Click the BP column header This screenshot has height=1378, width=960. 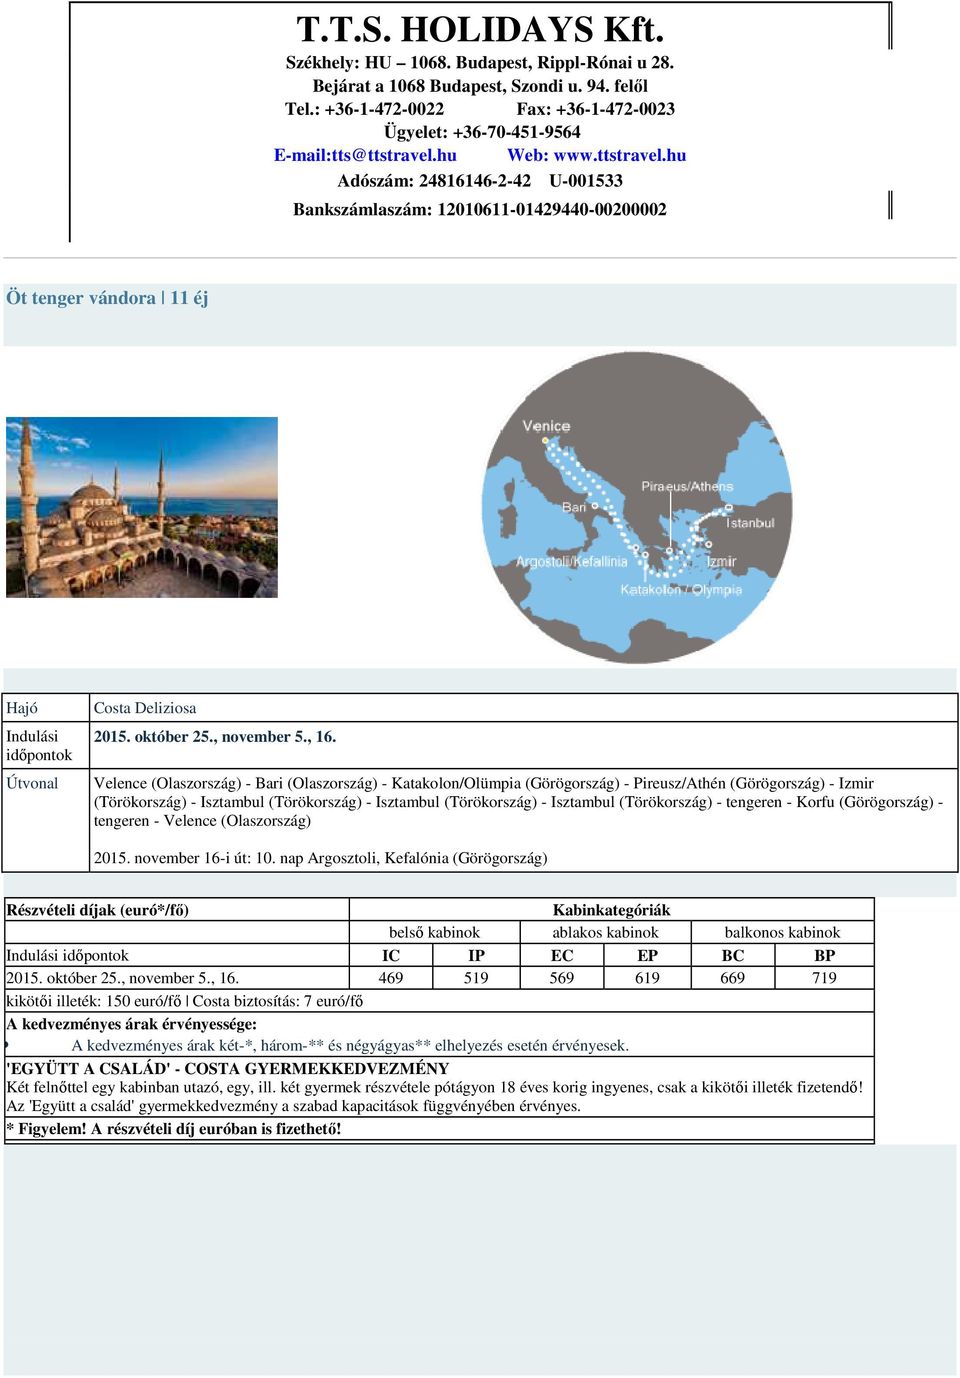click(x=825, y=956)
